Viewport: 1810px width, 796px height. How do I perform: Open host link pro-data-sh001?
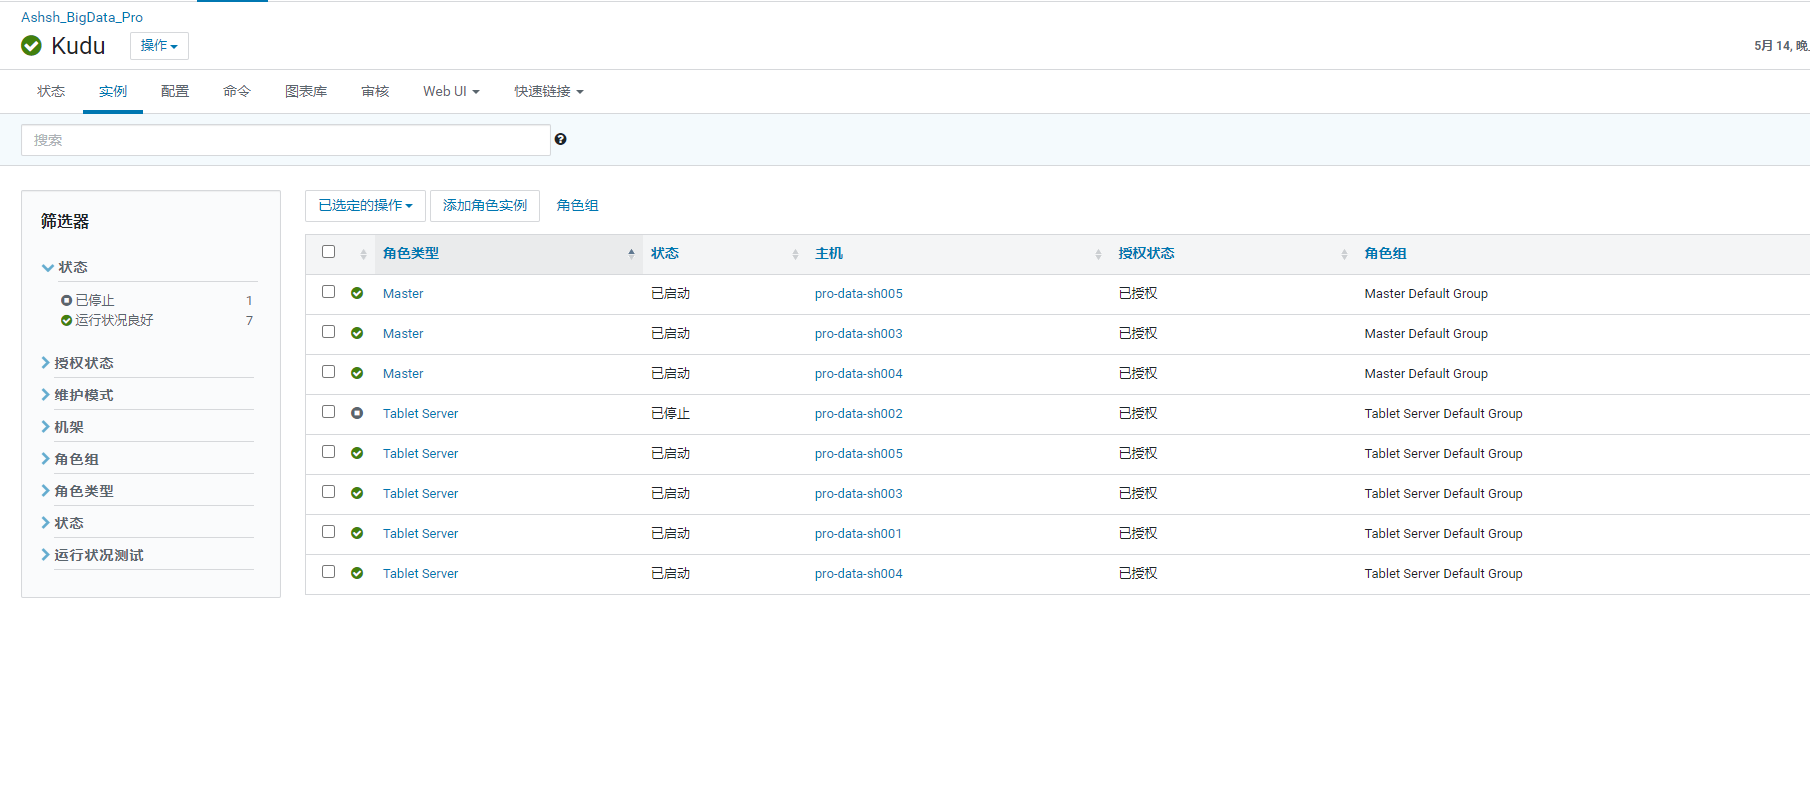[x=858, y=533]
